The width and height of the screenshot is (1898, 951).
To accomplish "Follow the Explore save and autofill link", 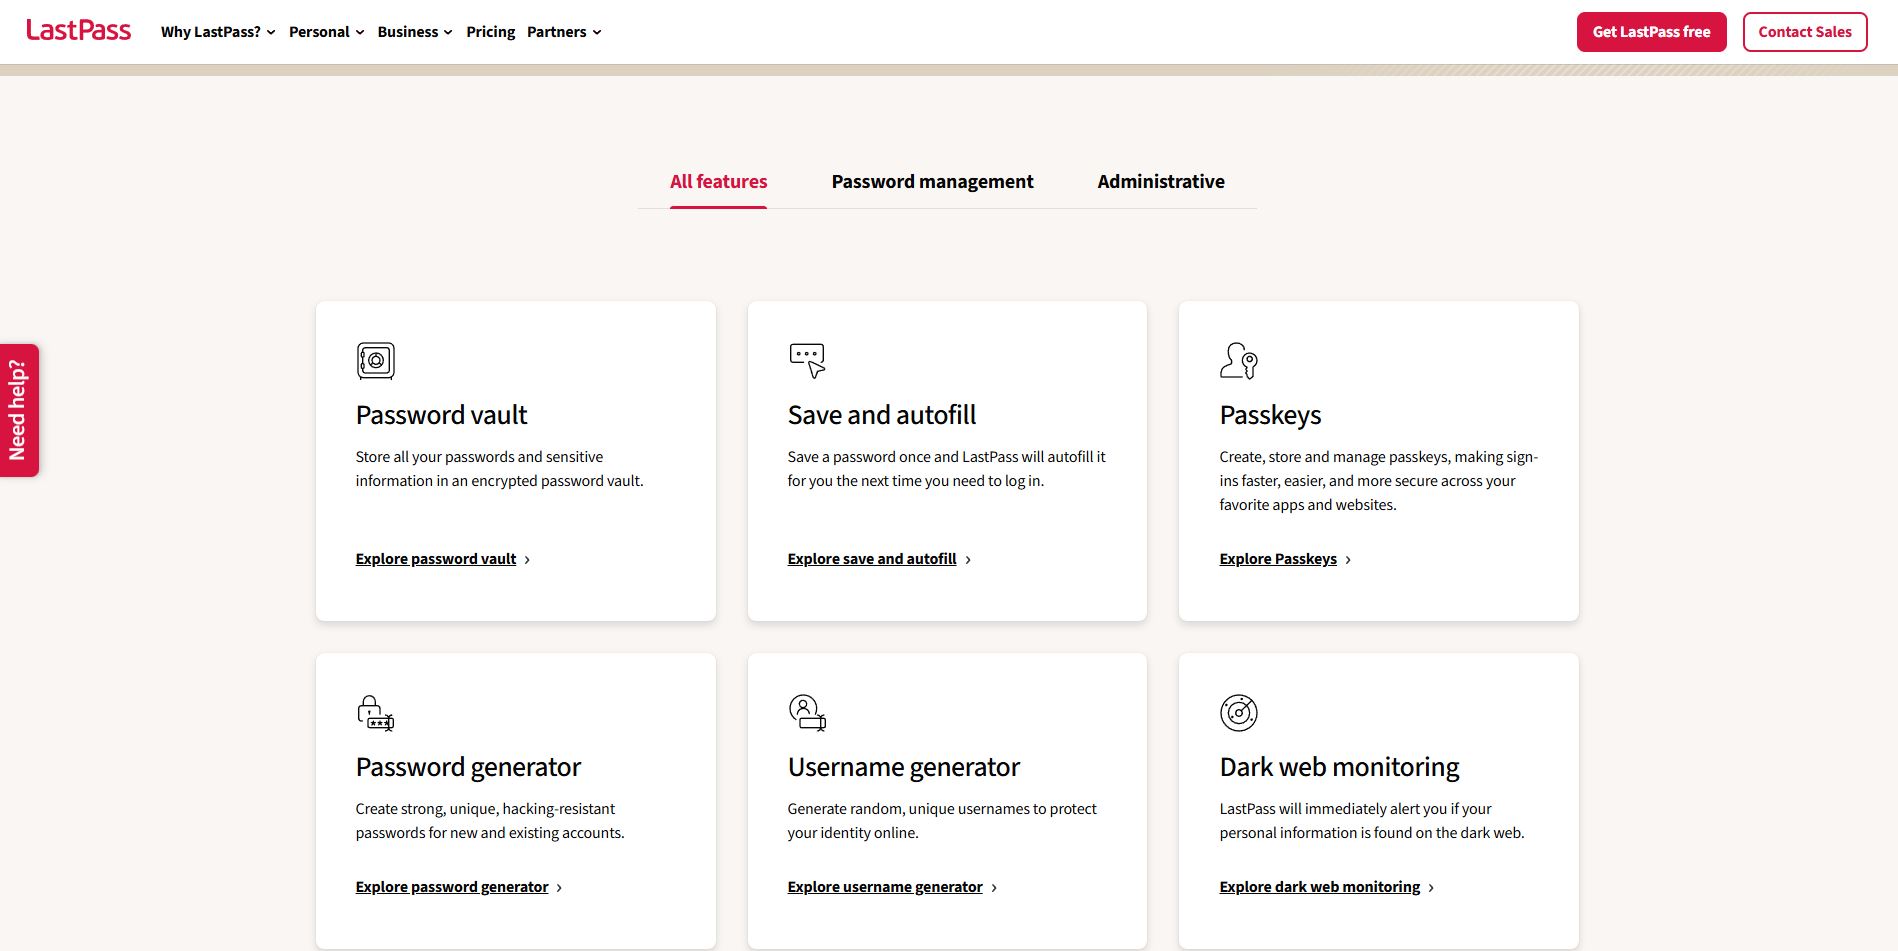I will click(872, 559).
